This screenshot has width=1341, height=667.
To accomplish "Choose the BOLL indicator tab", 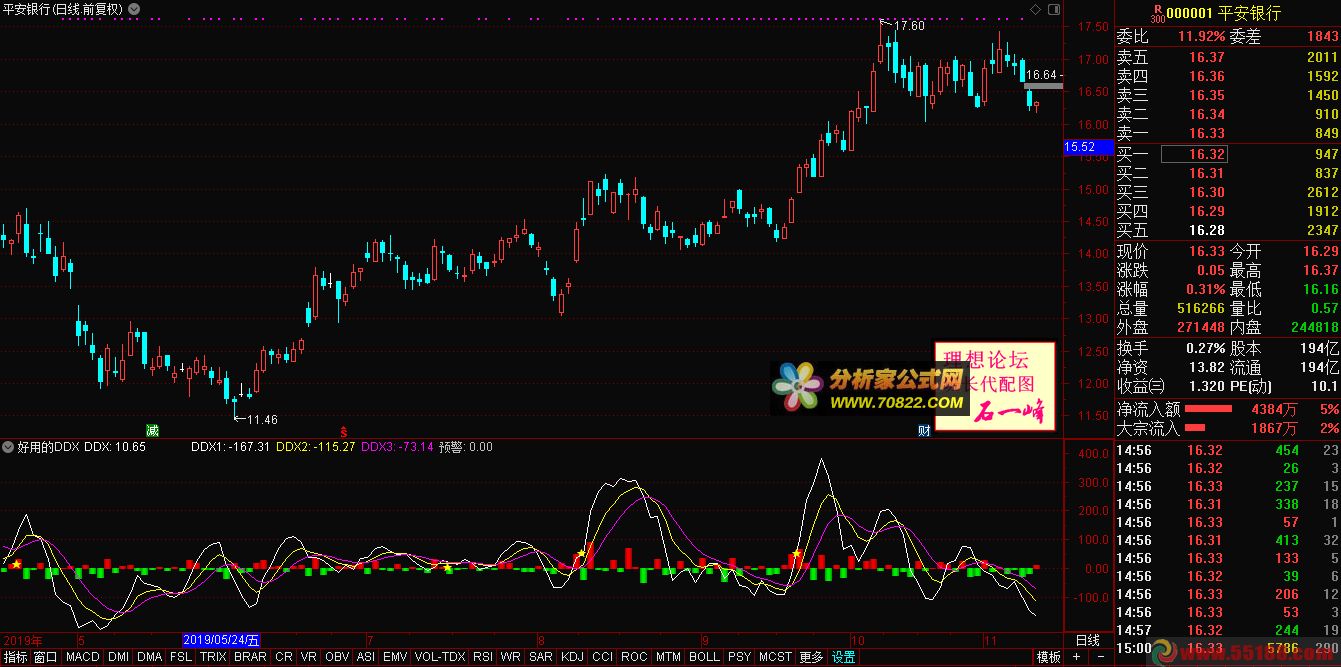I will pos(704,658).
